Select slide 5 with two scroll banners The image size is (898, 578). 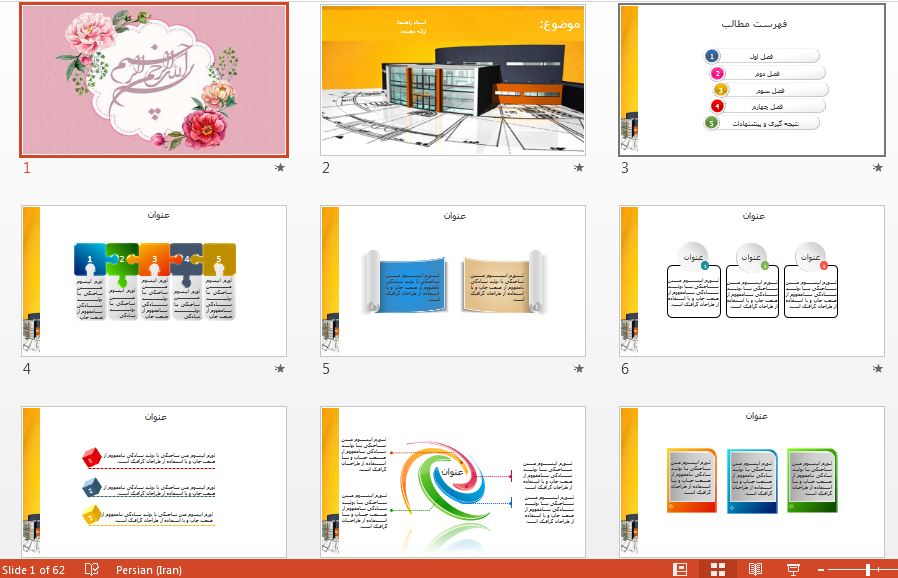point(452,281)
